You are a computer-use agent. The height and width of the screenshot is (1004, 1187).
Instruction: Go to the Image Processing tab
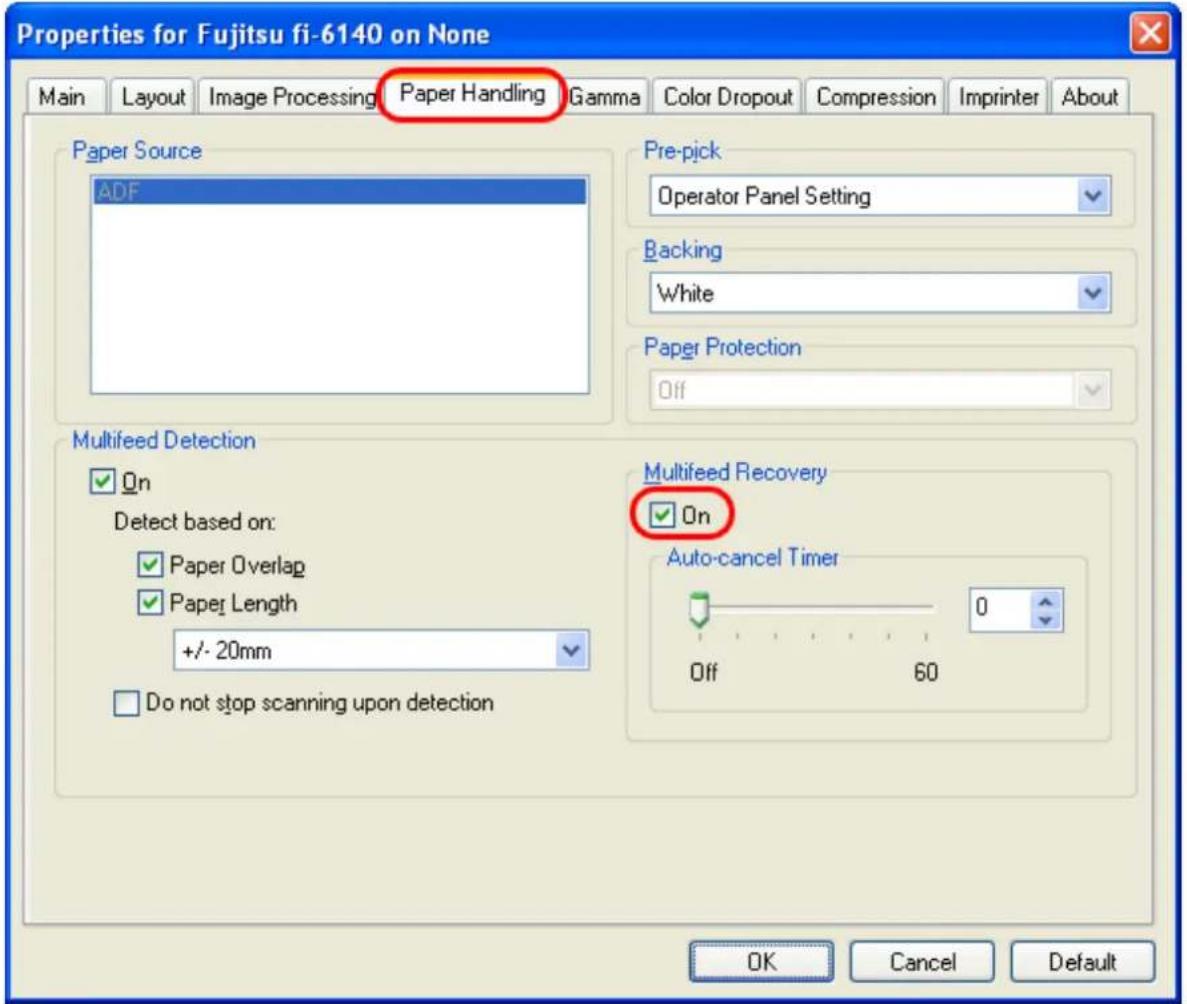click(x=291, y=97)
